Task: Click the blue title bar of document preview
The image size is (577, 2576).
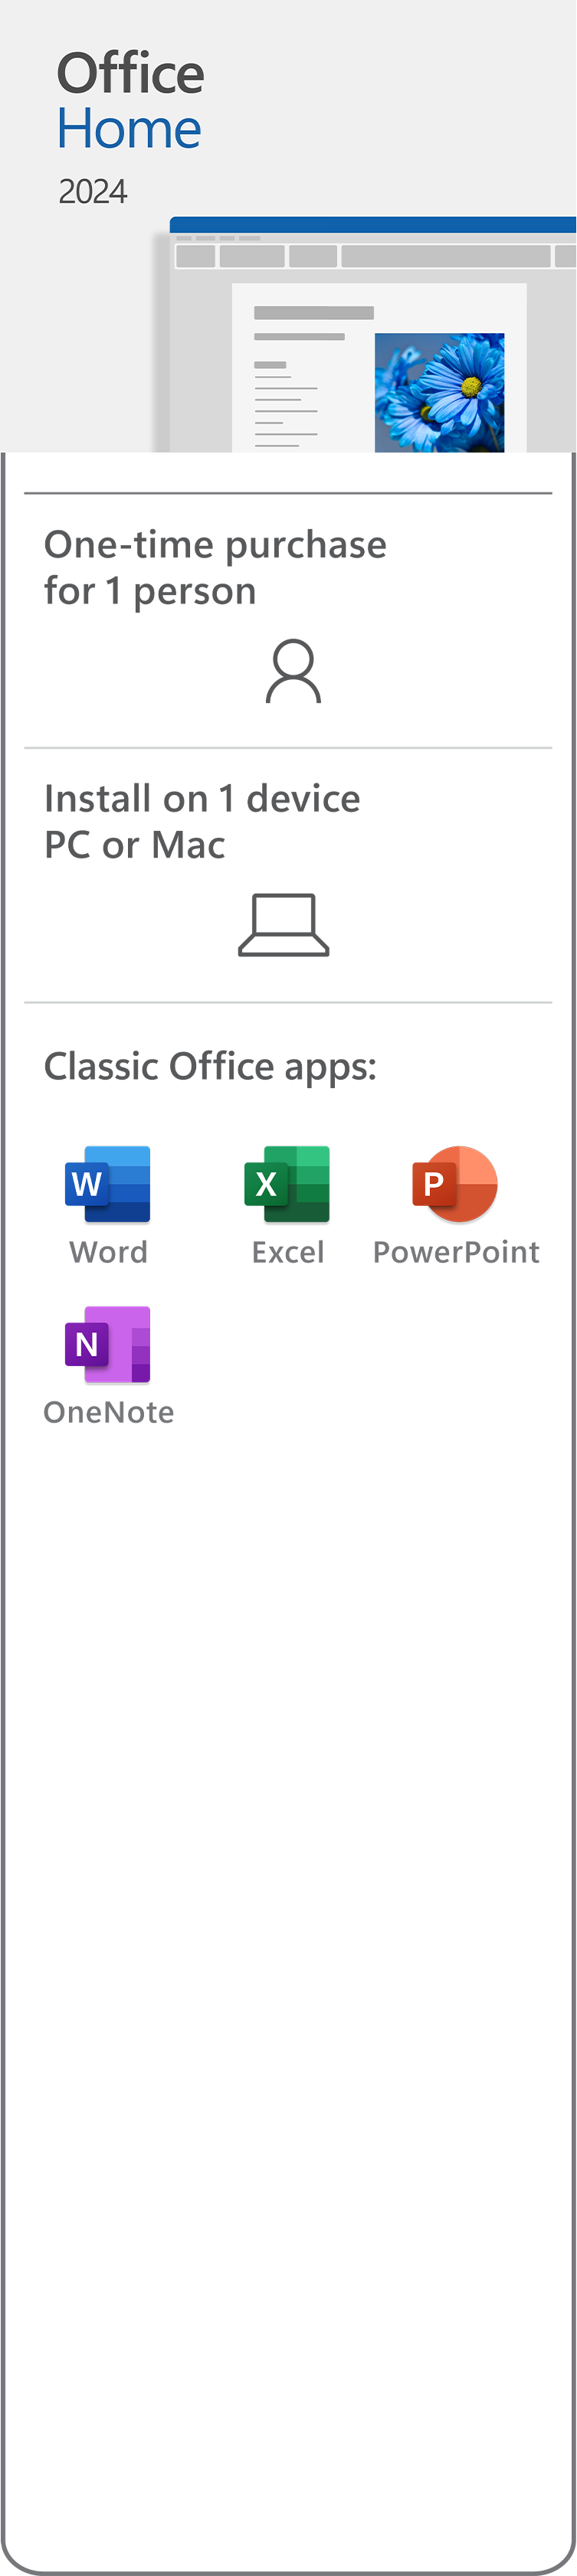Action: [372, 225]
